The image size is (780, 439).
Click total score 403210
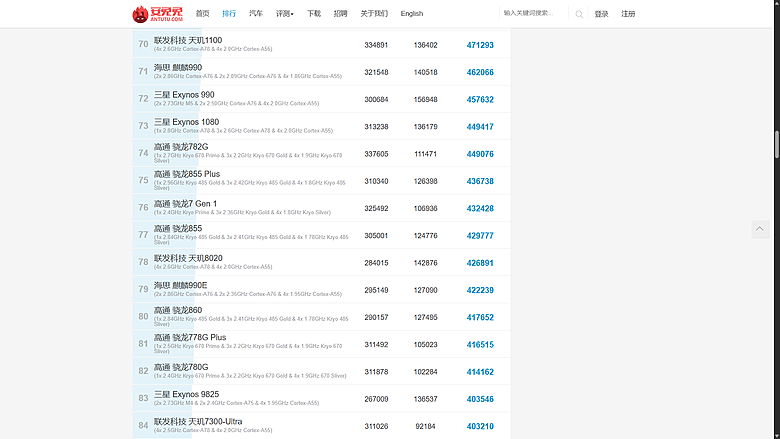coord(480,427)
